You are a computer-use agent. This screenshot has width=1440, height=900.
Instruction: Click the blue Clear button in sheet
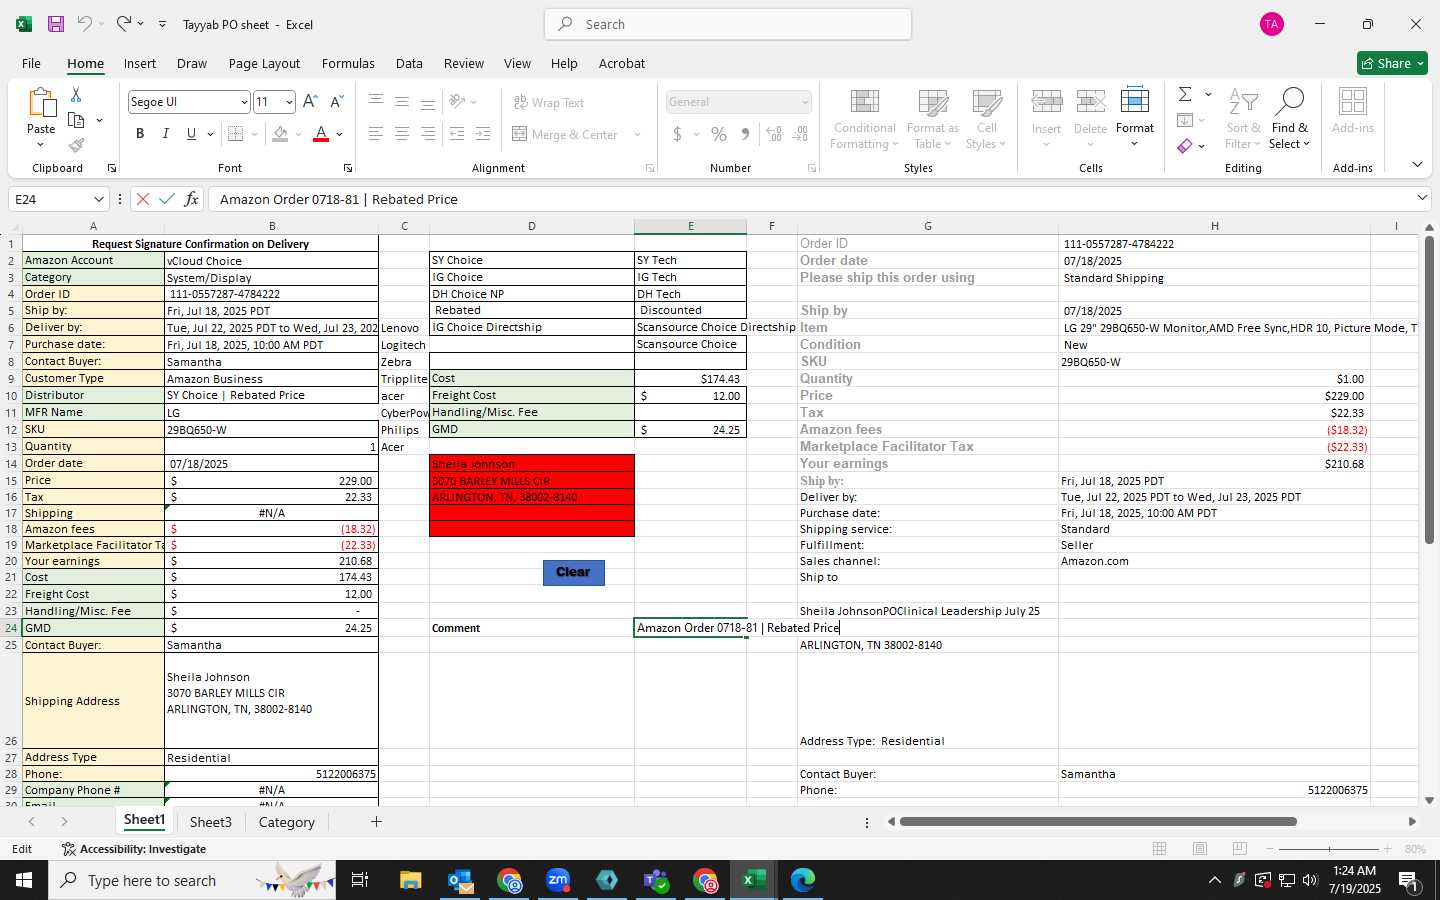click(x=573, y=572)
